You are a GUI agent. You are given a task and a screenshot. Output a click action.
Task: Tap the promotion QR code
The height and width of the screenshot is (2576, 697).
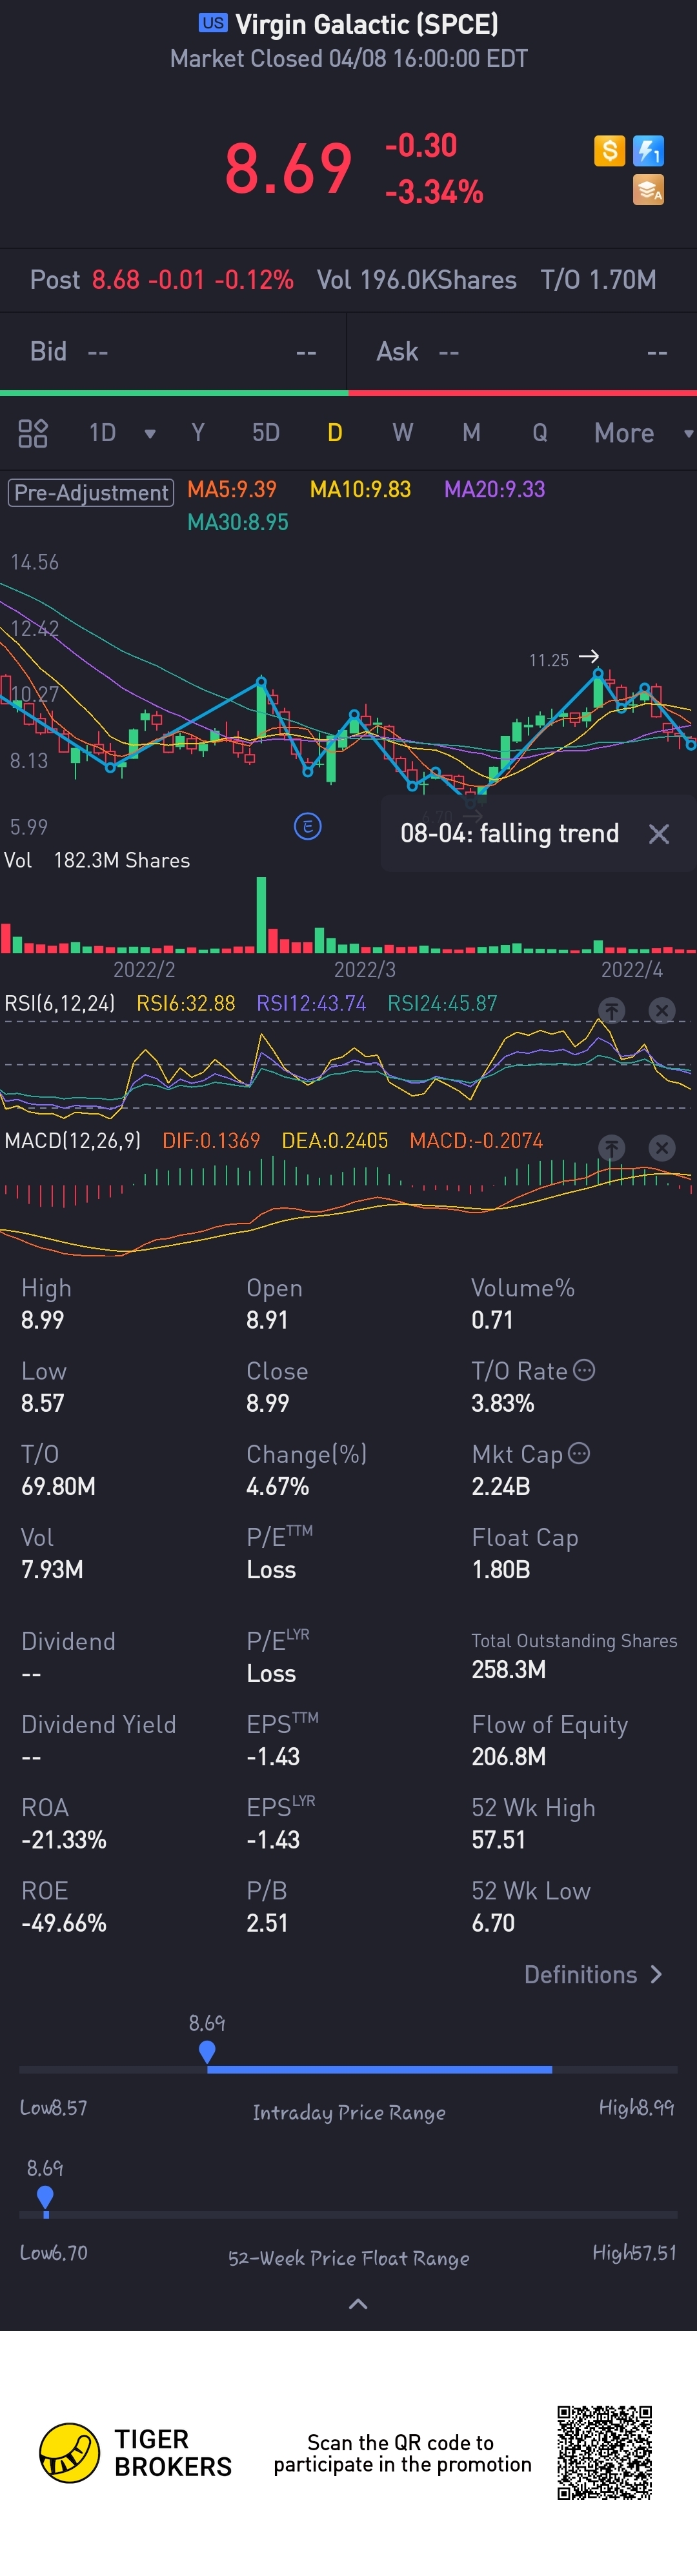pos(605,2452)
